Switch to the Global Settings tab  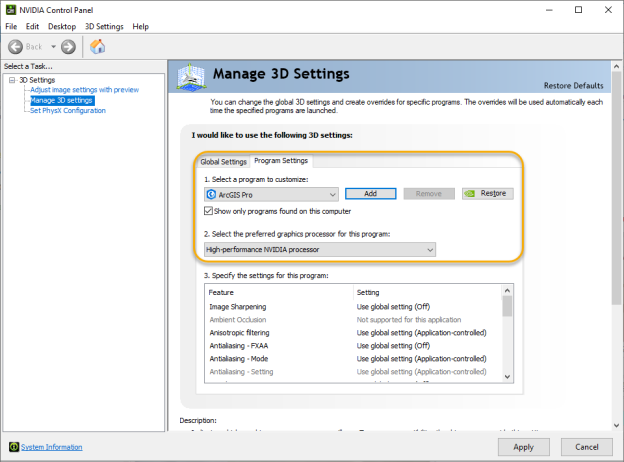coord(223,161)
